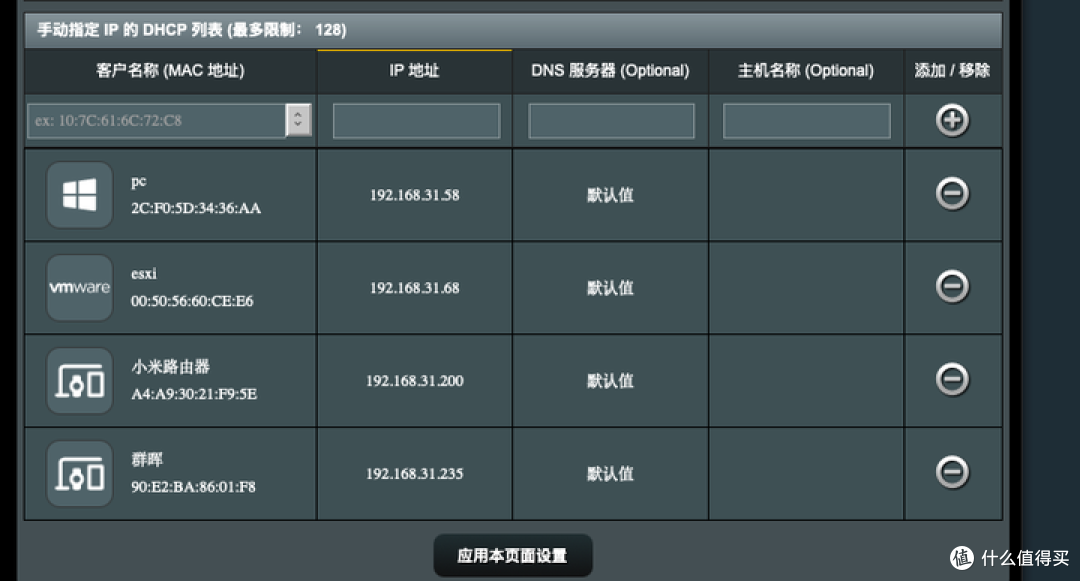Image resolution: width=1080 pixels, height=581 pixels.
Task: Click the pc client name
Action: [x=138, y=182]
